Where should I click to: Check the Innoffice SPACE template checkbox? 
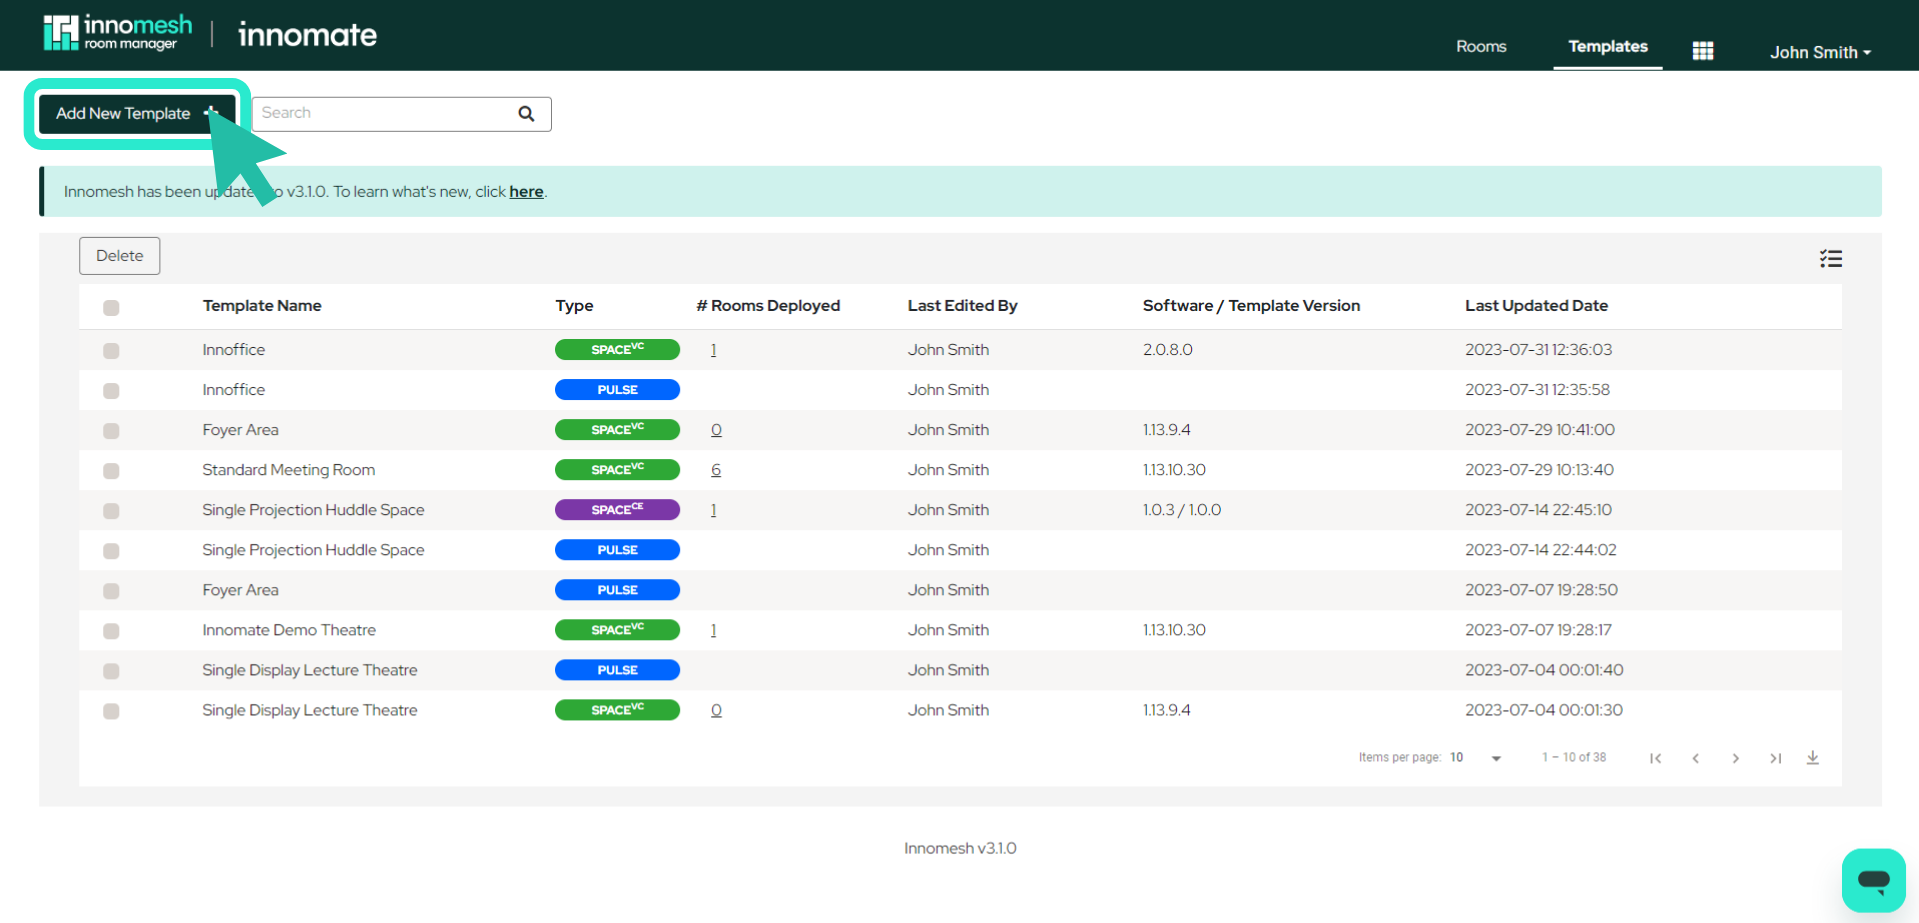[x=111, y=351]
